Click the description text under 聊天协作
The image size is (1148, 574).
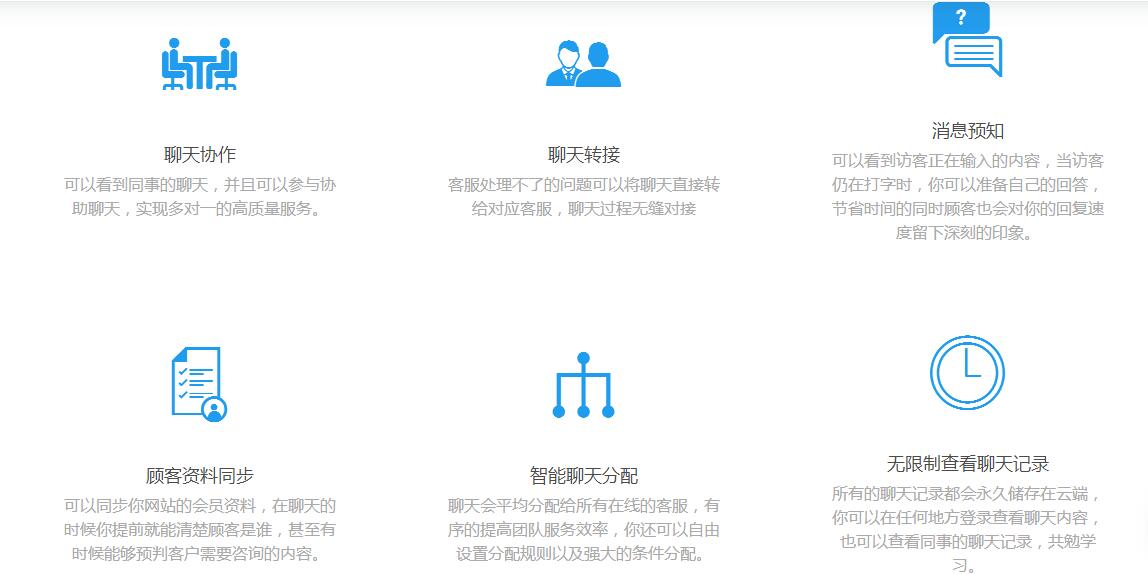click(200, 197)
